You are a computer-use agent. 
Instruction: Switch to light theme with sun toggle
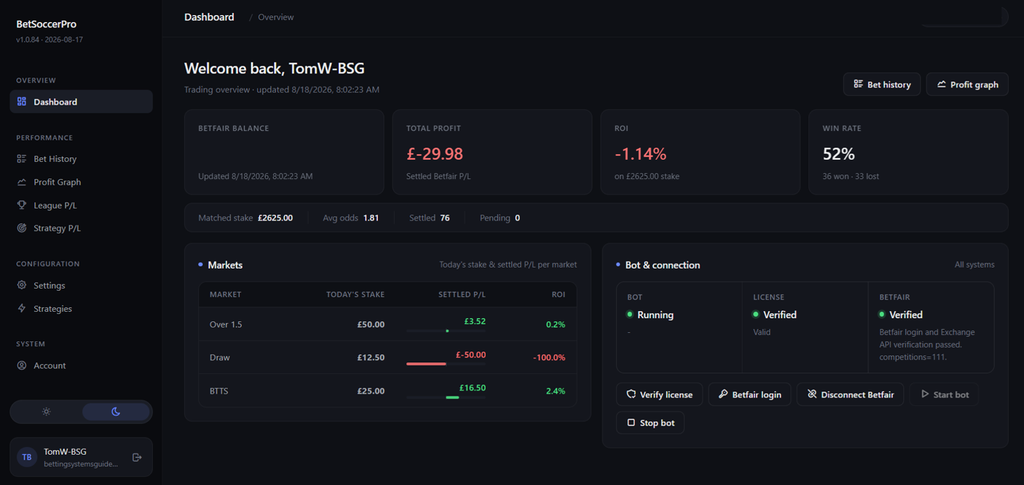pos(46,412)
